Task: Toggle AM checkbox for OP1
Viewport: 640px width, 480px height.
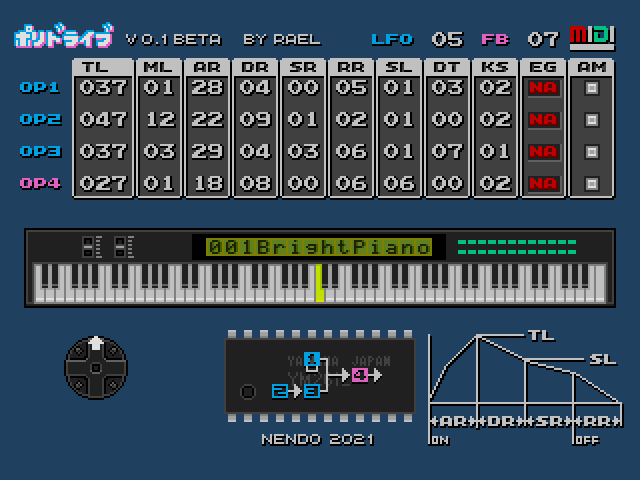Action: click(x=592, y=87)
